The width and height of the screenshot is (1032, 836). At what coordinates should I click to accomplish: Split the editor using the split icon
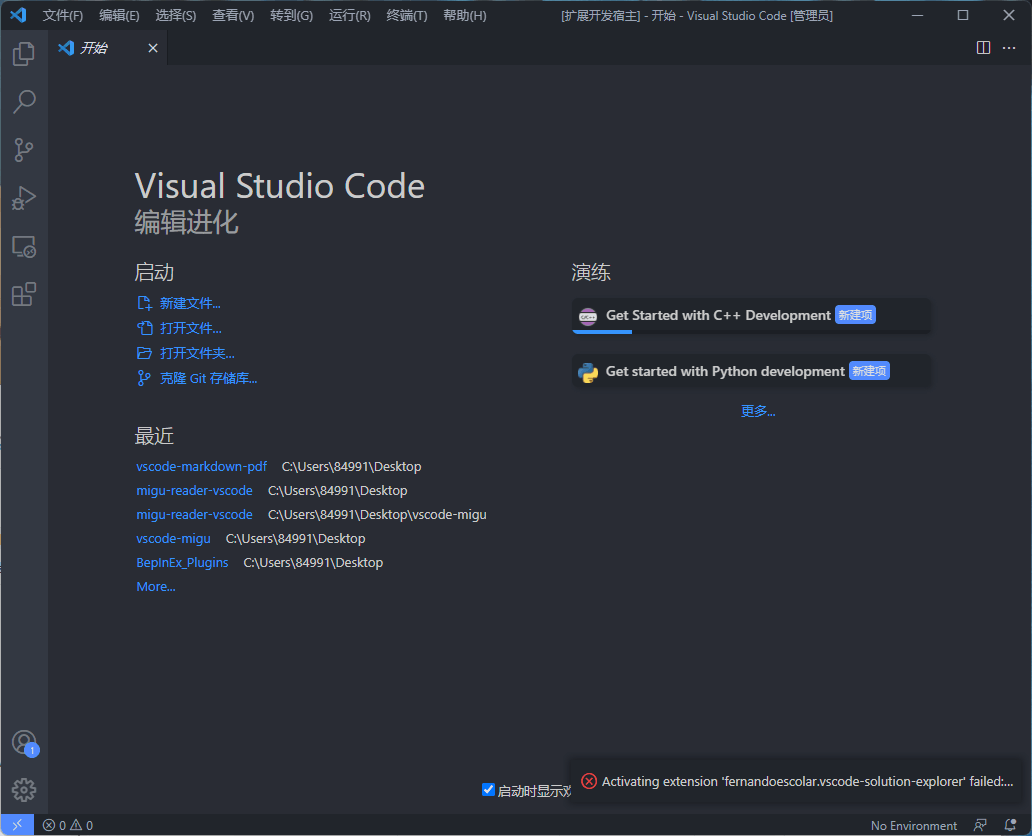(983, 47)
